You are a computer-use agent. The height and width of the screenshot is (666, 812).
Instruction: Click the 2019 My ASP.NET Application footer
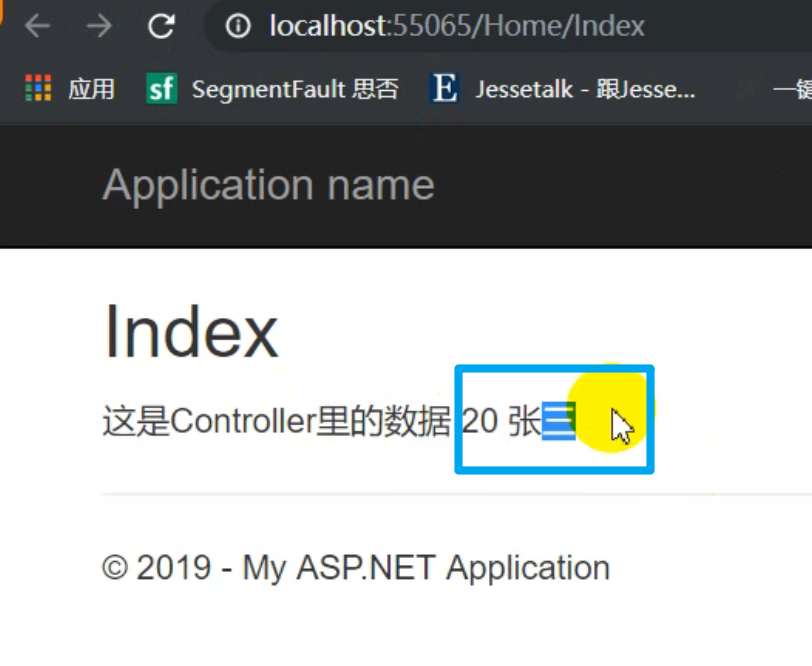coord(355,567)
